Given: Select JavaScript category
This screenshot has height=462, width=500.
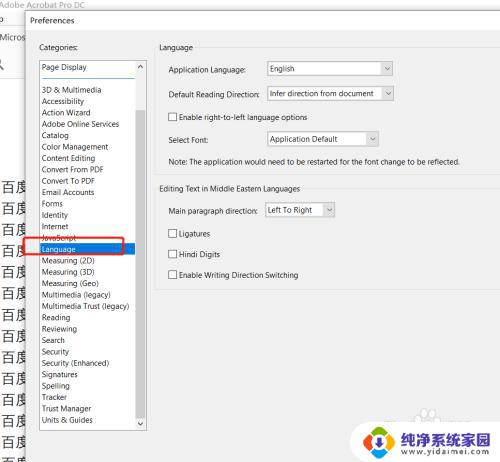Looking at the screenshot, I should 59,238.
